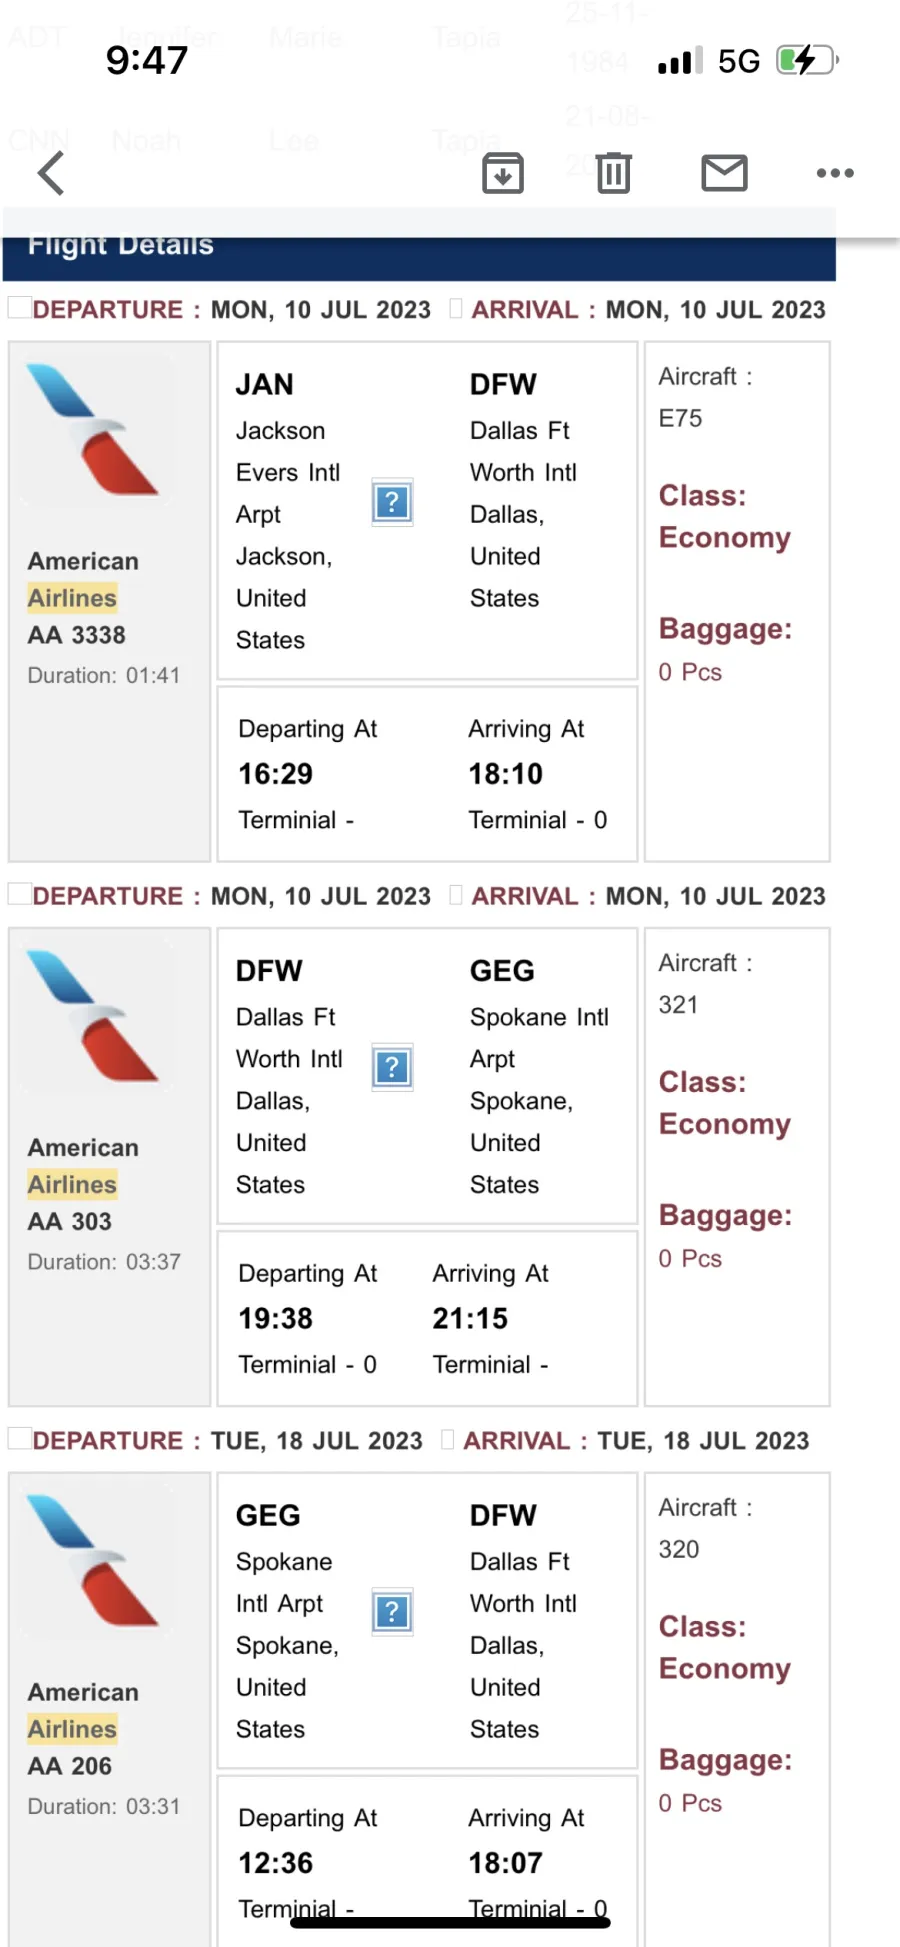The image size is (900, 1947).
Task: Open the three-dots more options menu
Action: coord(835,173)
